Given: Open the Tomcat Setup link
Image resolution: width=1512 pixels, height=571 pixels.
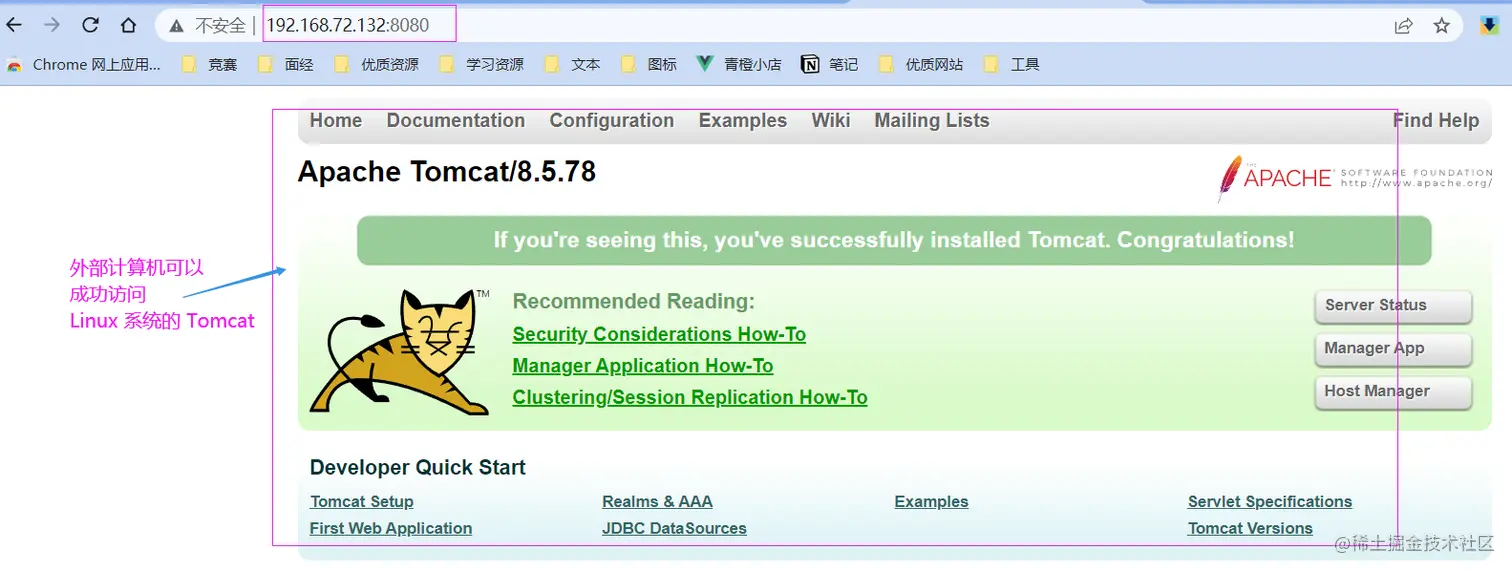Looking at the screenshot, I should tap(362, 502).
